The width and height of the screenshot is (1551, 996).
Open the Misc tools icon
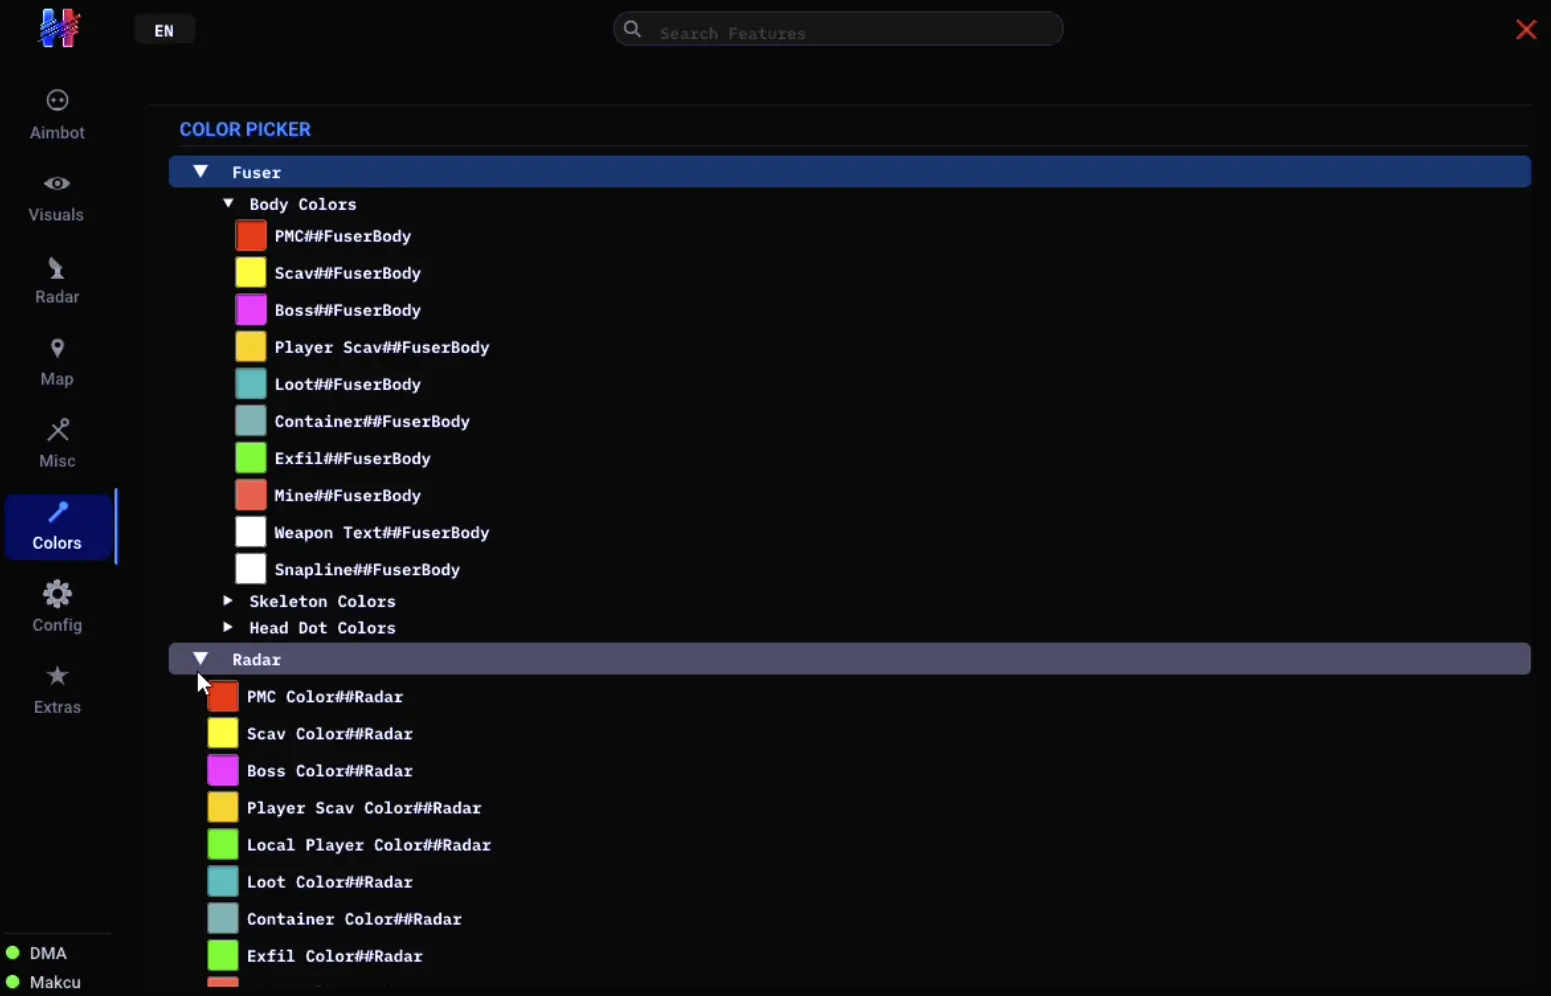(58, 430)
